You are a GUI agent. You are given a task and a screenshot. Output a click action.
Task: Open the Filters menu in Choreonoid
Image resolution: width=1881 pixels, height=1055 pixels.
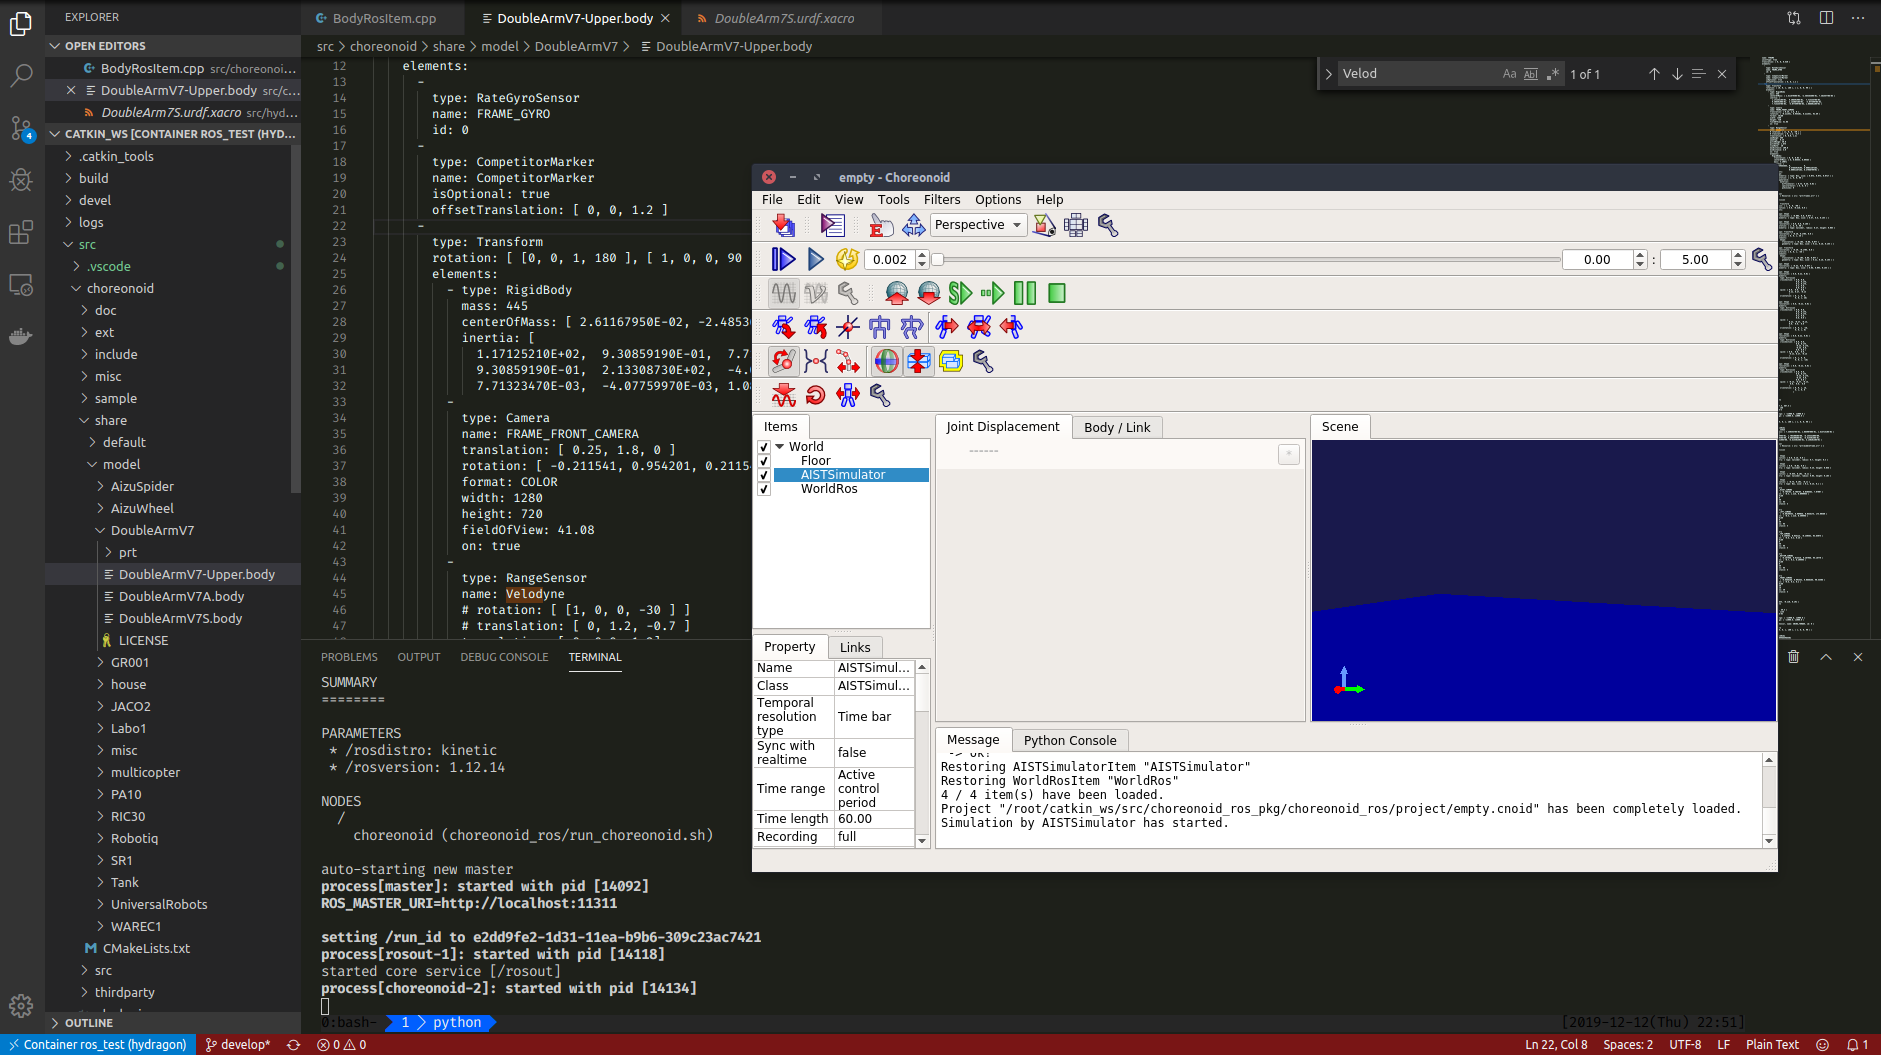[941, 199]
